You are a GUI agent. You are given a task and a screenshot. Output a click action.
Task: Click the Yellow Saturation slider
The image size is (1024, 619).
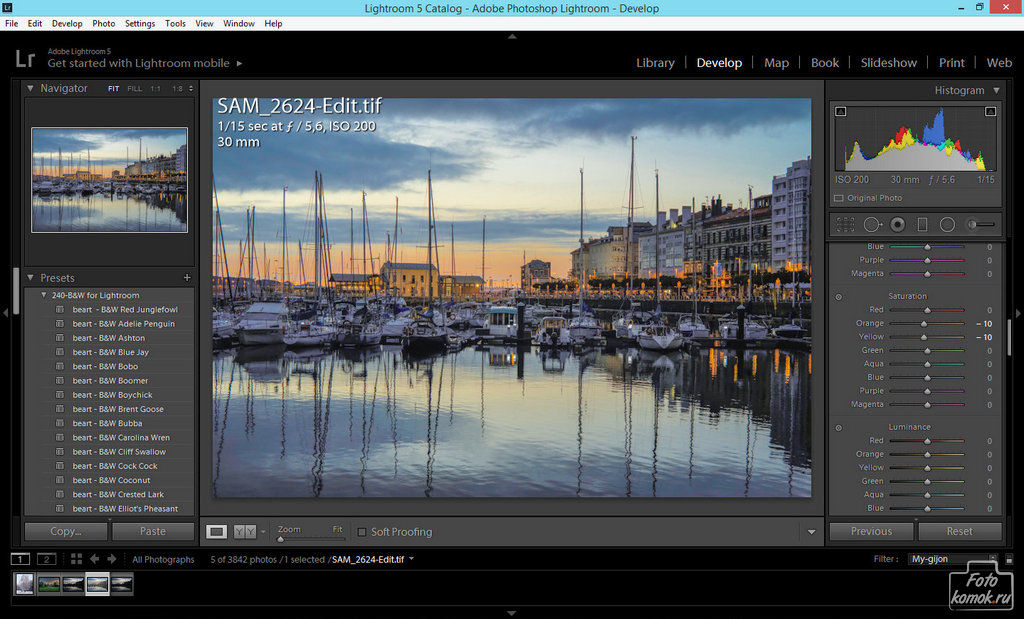click(927, 337)
